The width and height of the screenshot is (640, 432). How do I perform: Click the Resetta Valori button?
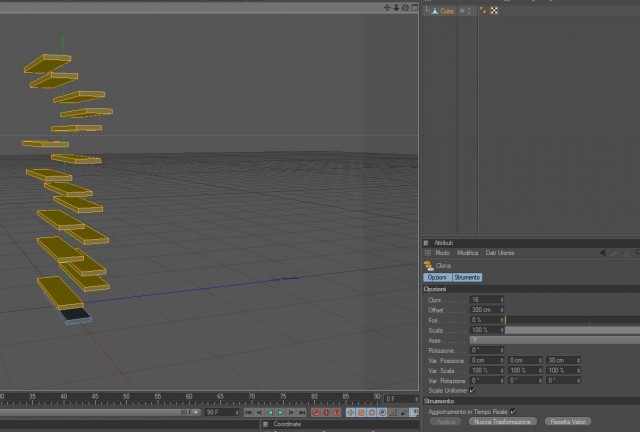(x=568, y=421)
